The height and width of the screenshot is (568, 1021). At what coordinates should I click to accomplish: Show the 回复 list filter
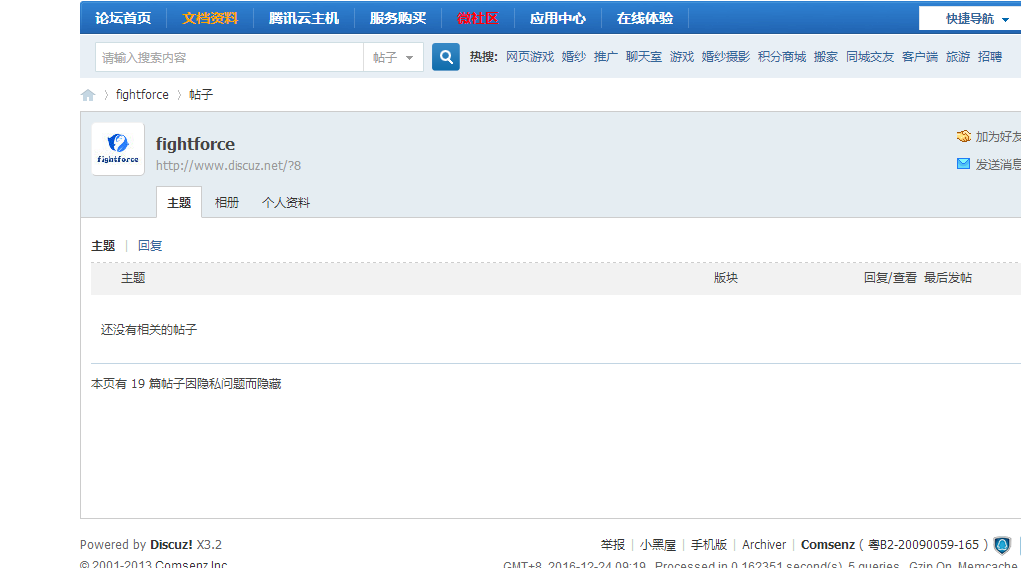(150, 246)
